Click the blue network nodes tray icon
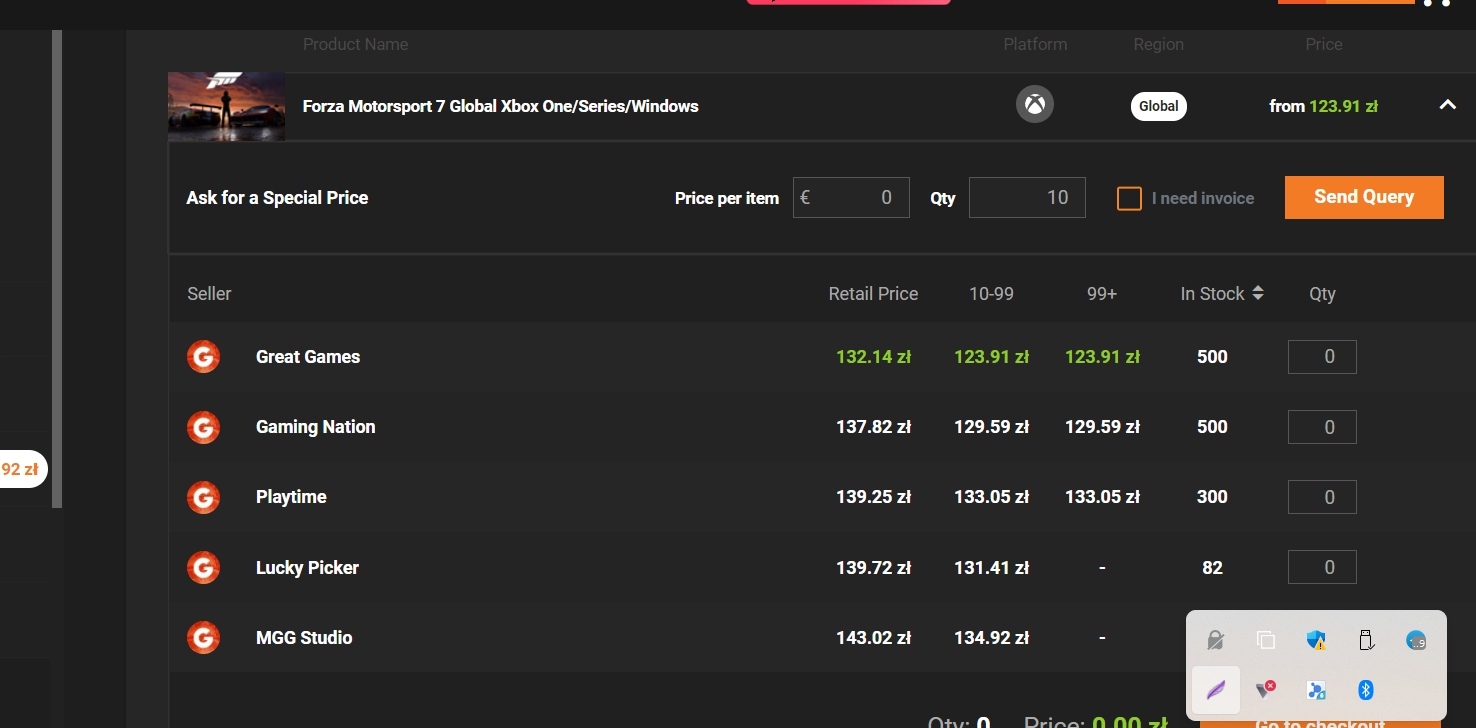 pyautogui.click(x=1316, y=690)
